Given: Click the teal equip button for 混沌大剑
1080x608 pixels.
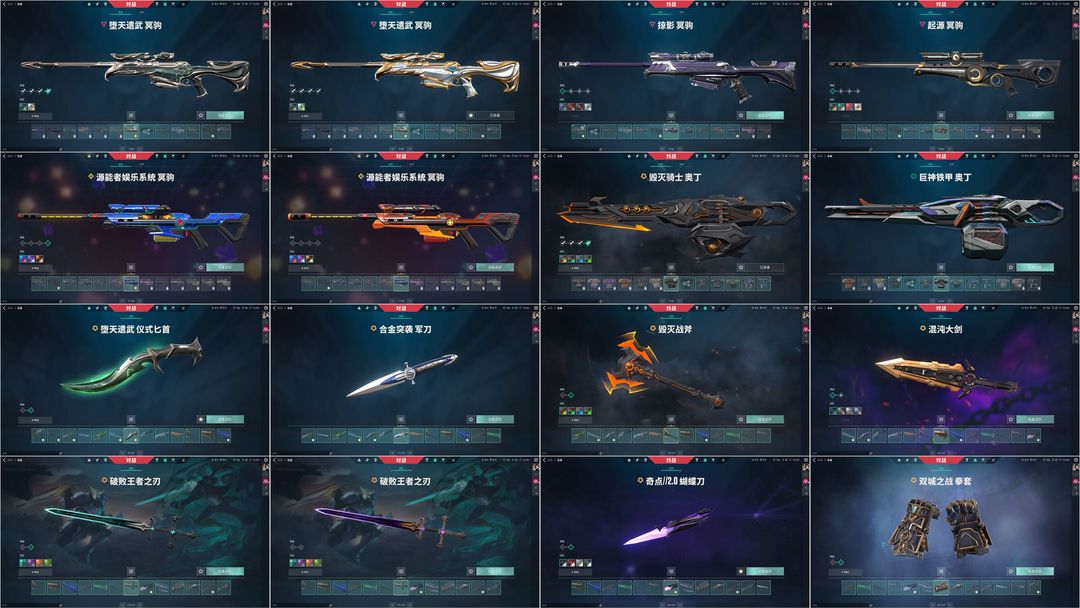Looking at the screenshot, I should click(x=1035, y=419).
